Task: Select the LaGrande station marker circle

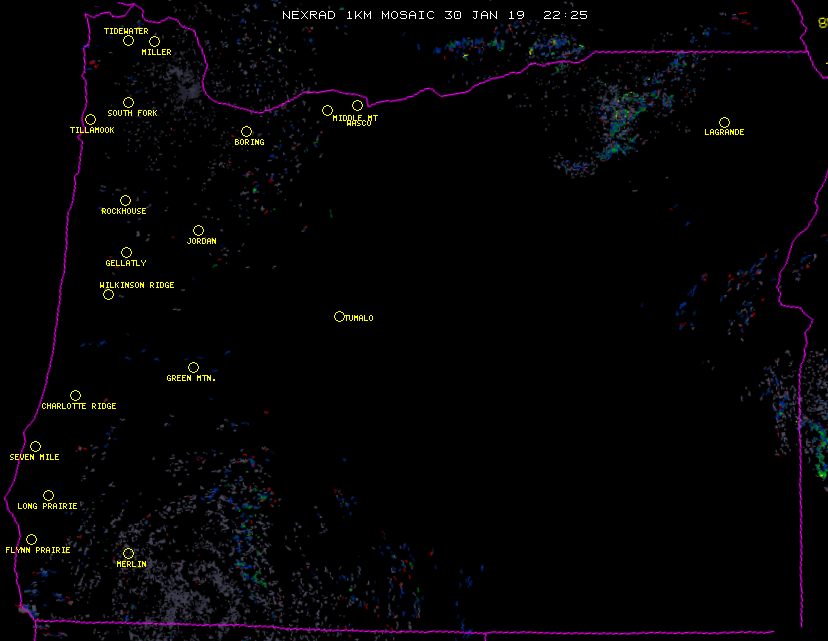Action: coord(724,122)
